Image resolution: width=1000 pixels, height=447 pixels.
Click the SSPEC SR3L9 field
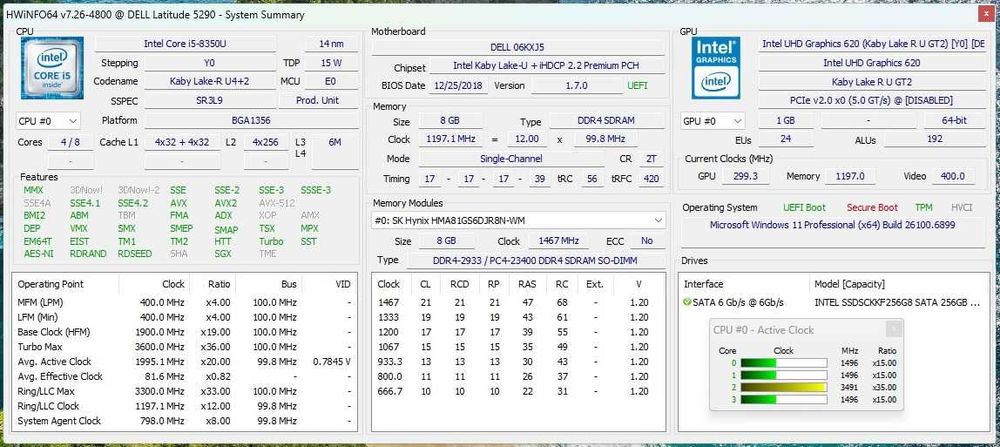tap(210, 100)
